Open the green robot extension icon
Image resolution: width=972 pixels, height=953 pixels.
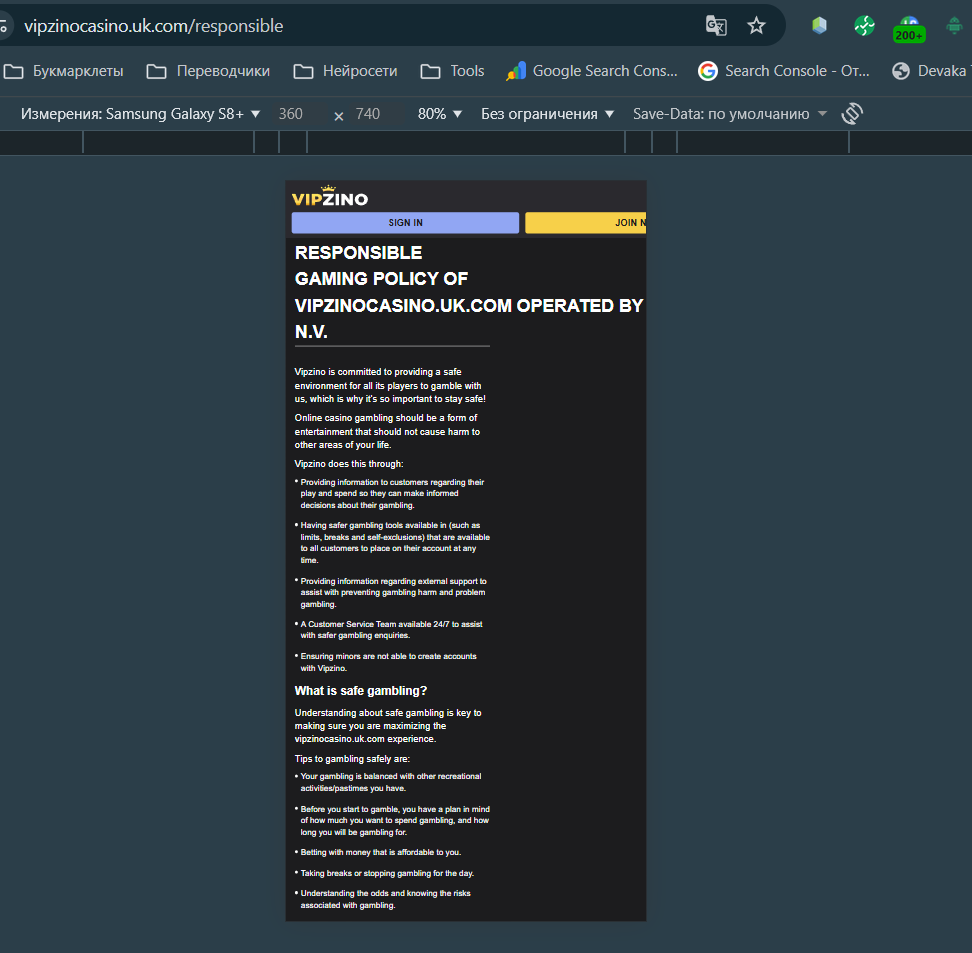(955, 25)
